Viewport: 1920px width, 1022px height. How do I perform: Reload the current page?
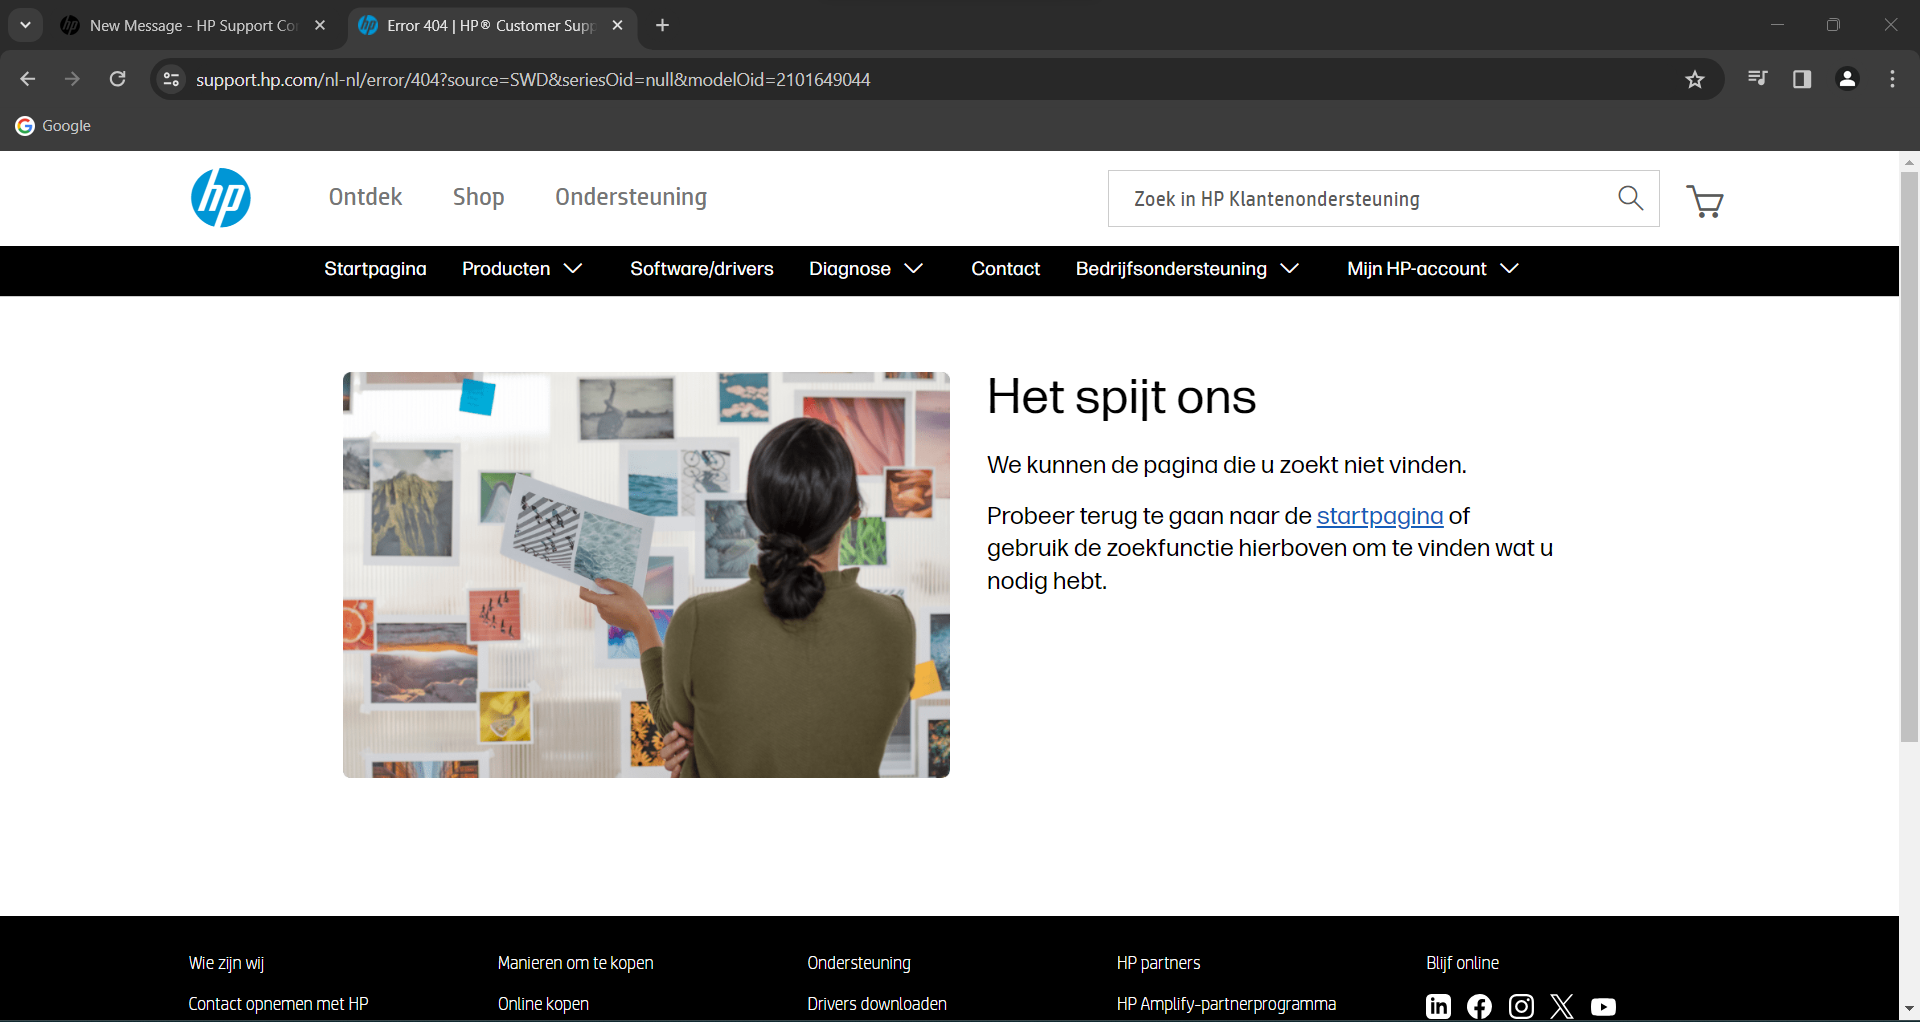117,79
